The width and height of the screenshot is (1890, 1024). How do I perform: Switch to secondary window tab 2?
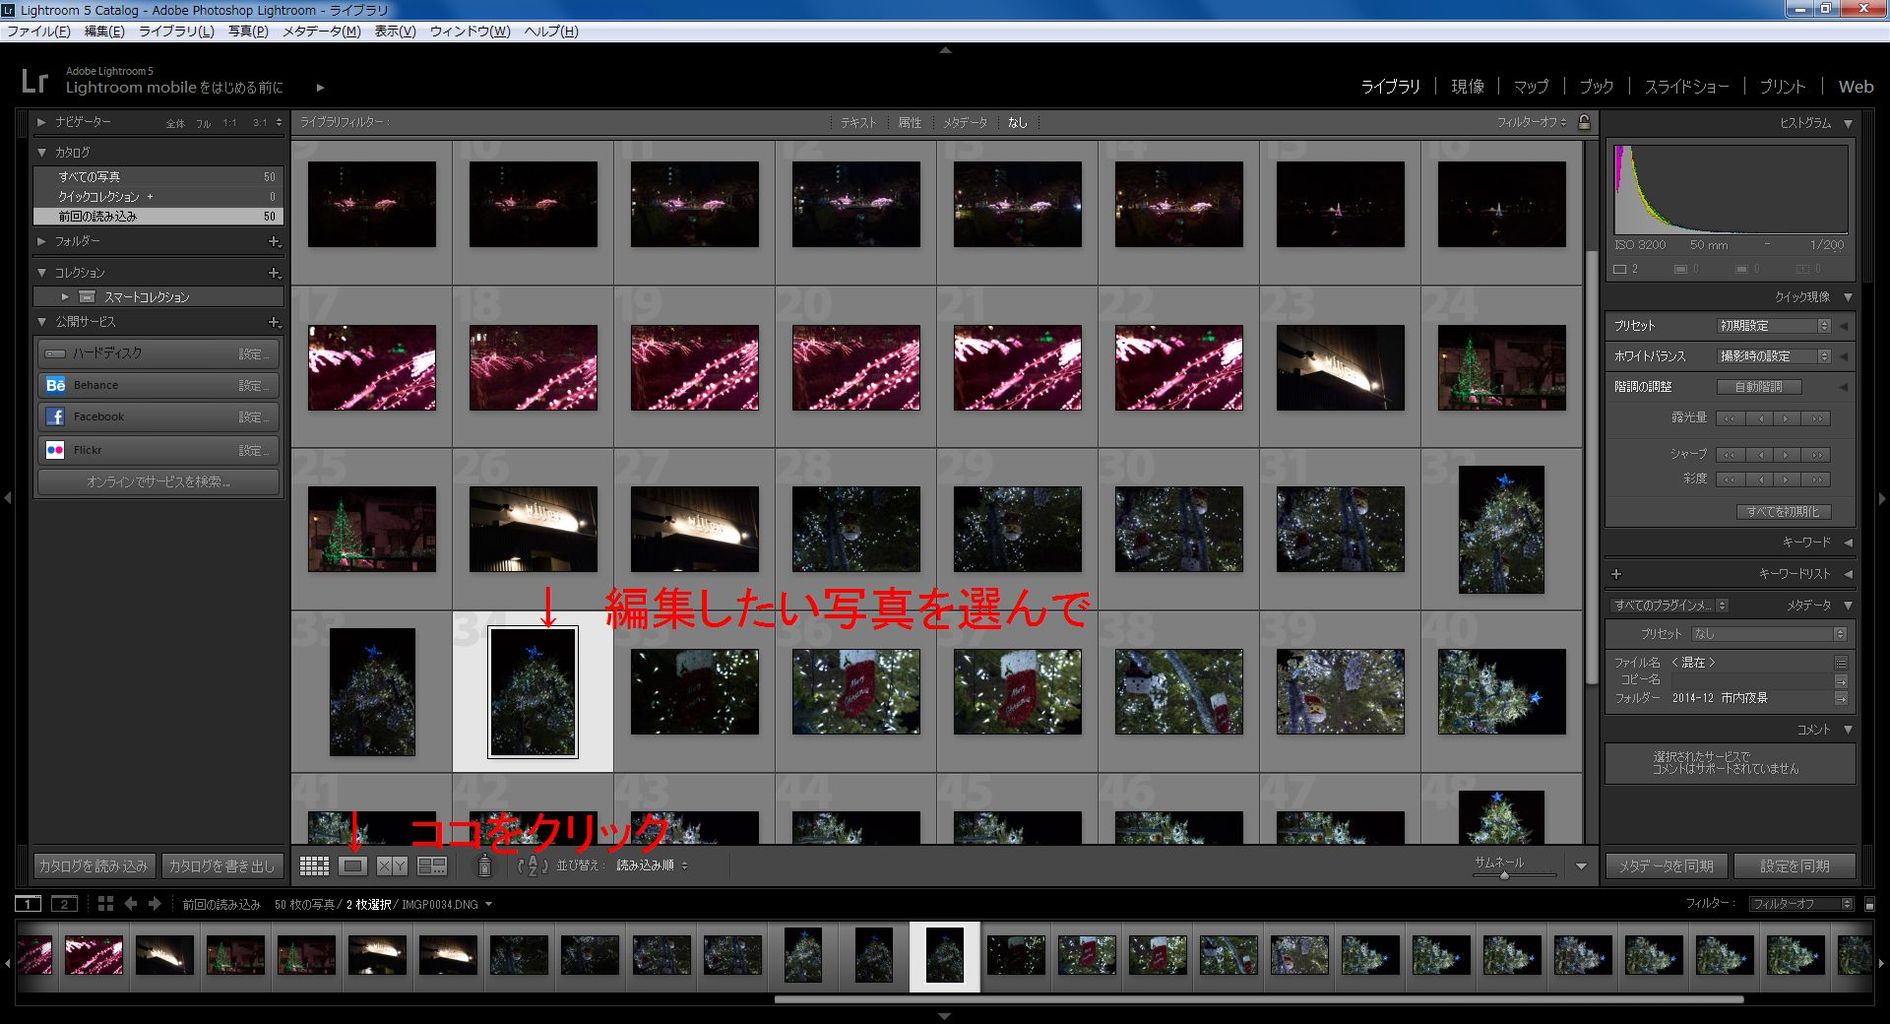[x=64, y=903]
